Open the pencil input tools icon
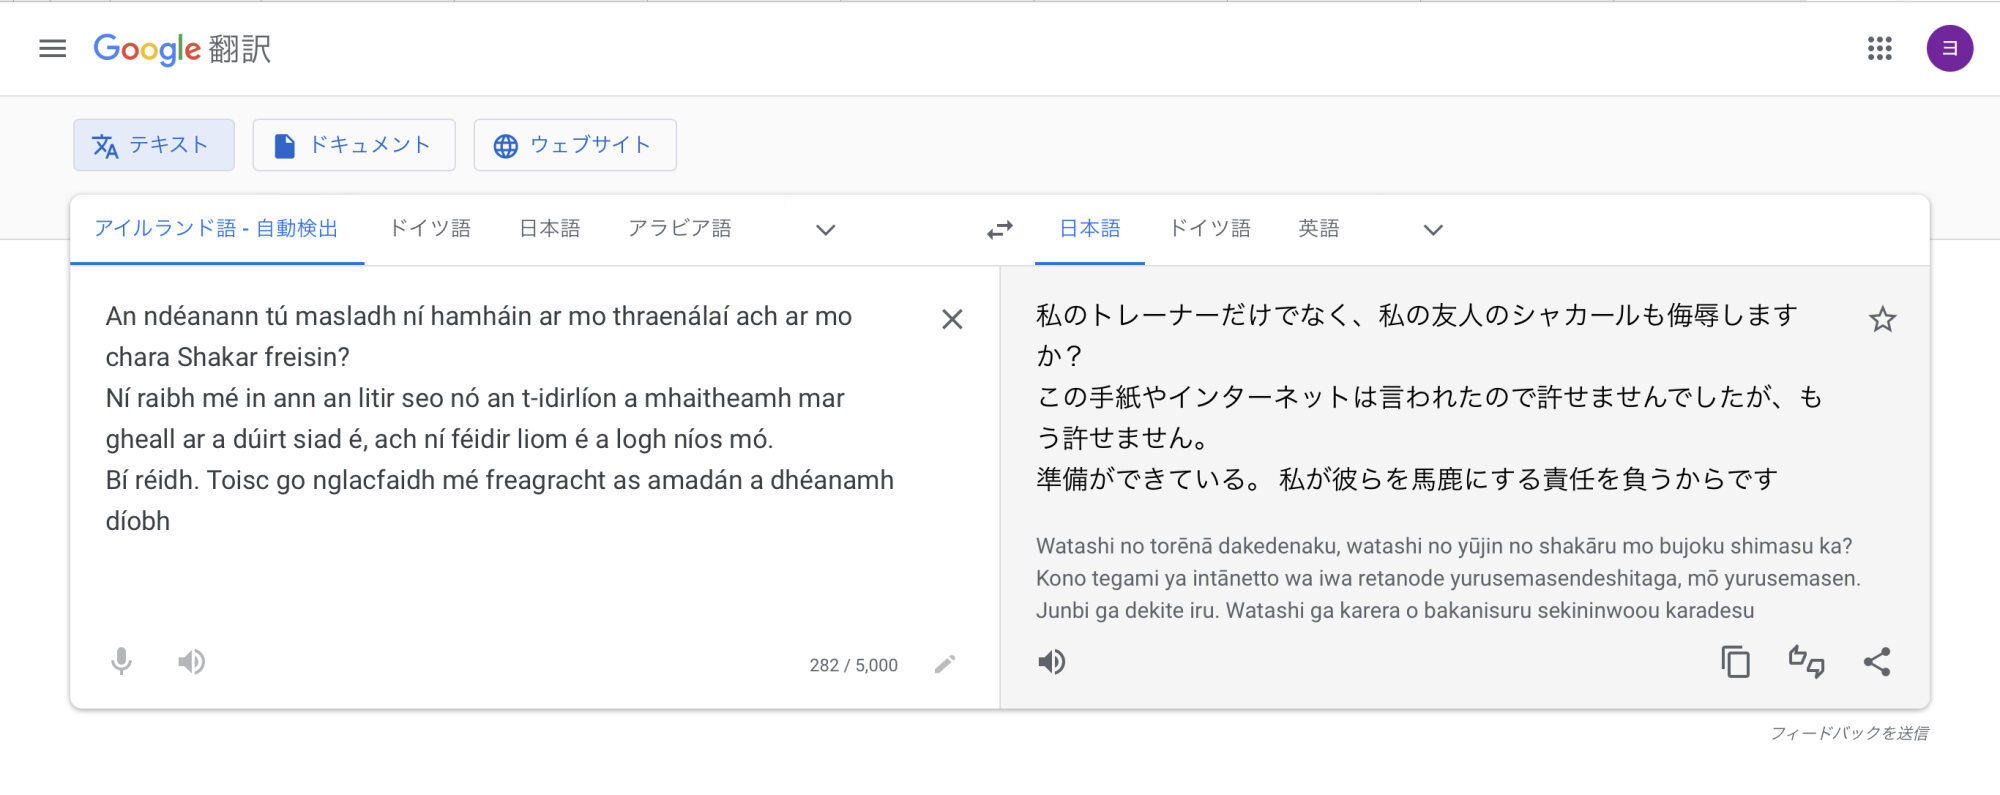Image resolution: width=2000 pixels, height=795 pixels. click(945, 665)
